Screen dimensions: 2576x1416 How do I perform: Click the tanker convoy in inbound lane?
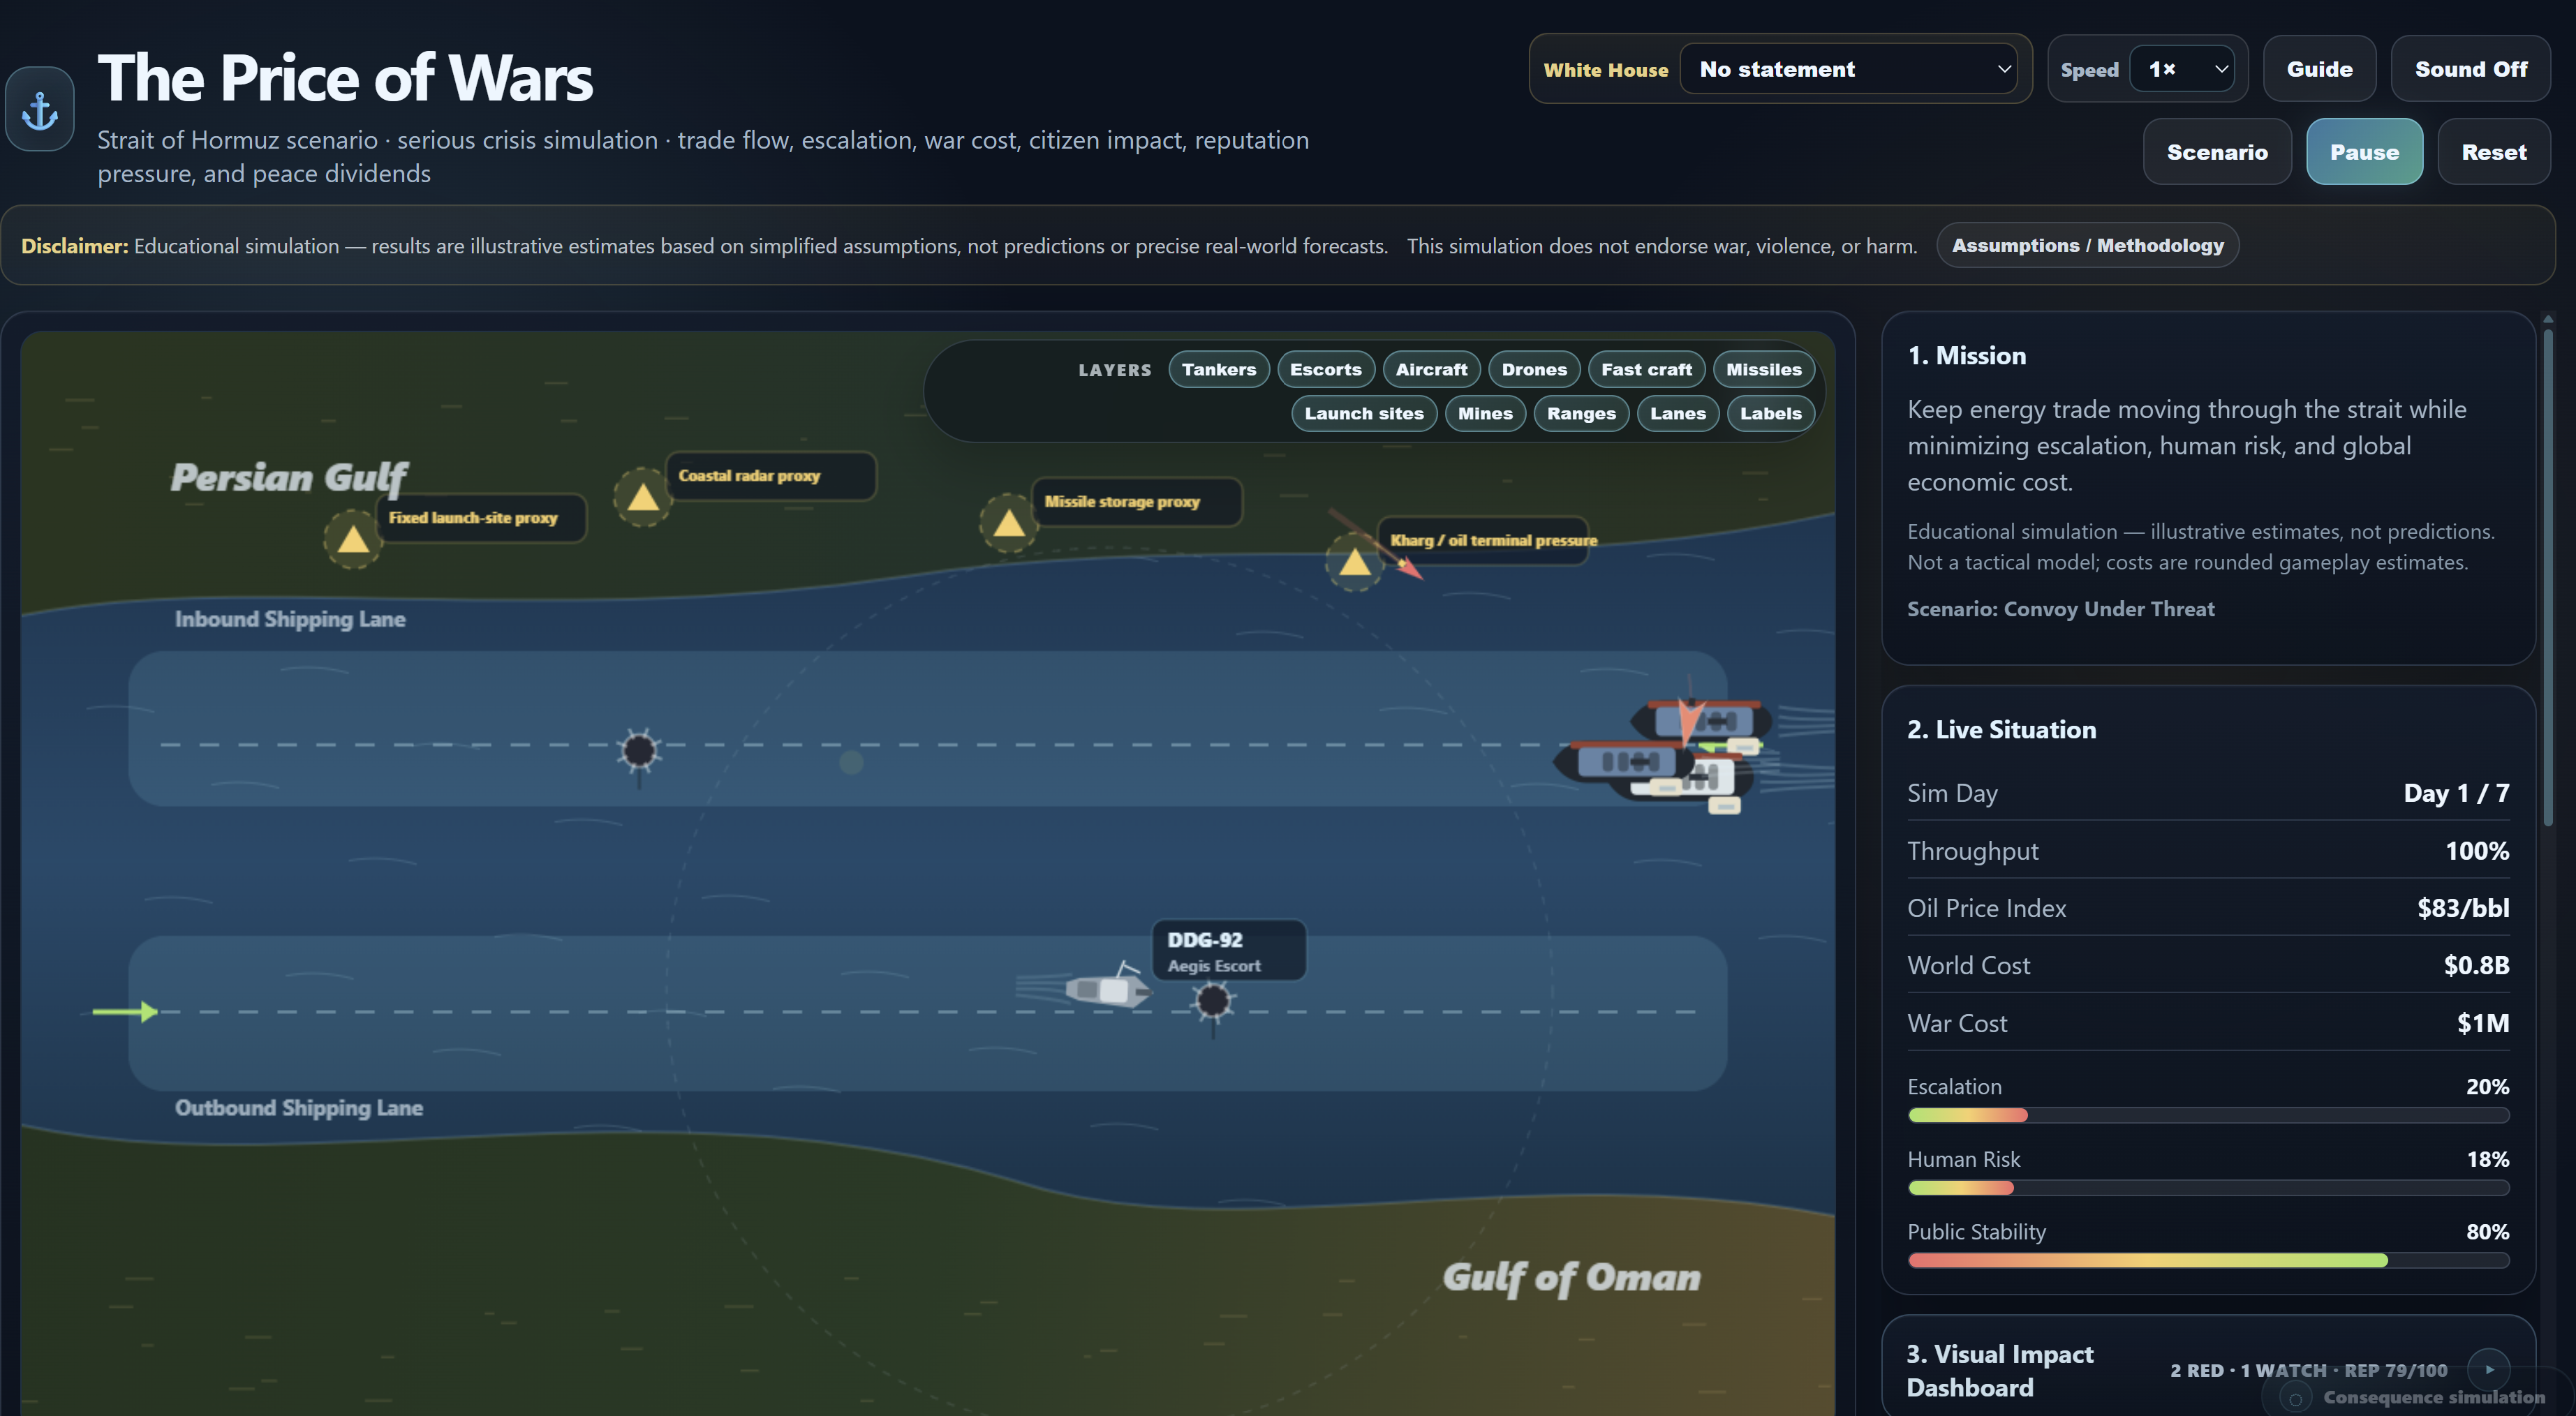pyautogui.click(x=1663, y=753)
